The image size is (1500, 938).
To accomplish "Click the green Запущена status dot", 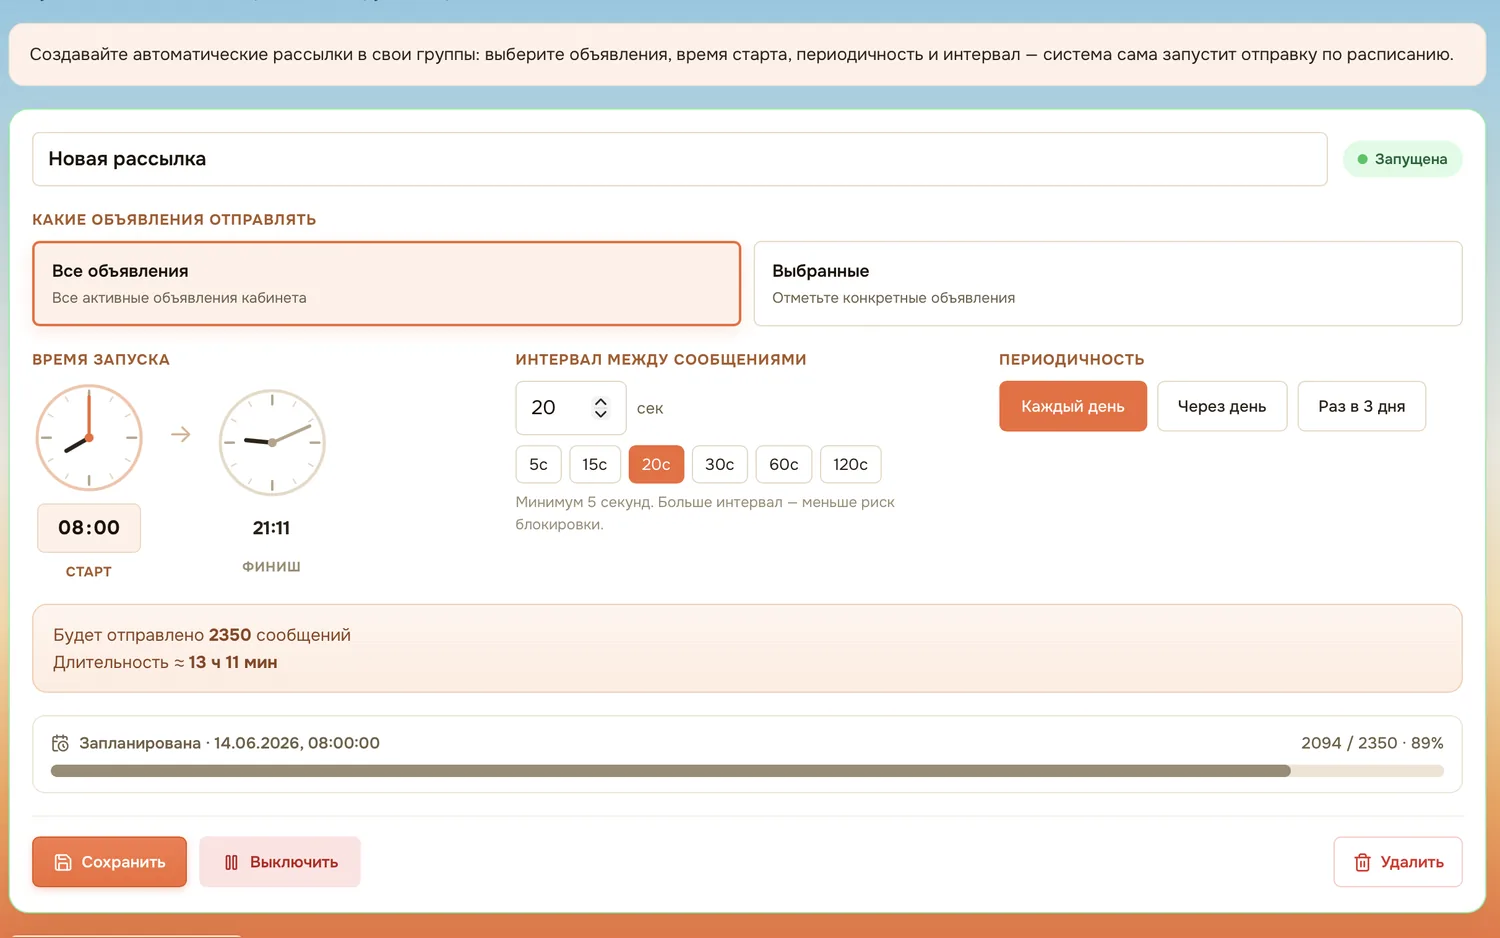I will click(1362, 159).
